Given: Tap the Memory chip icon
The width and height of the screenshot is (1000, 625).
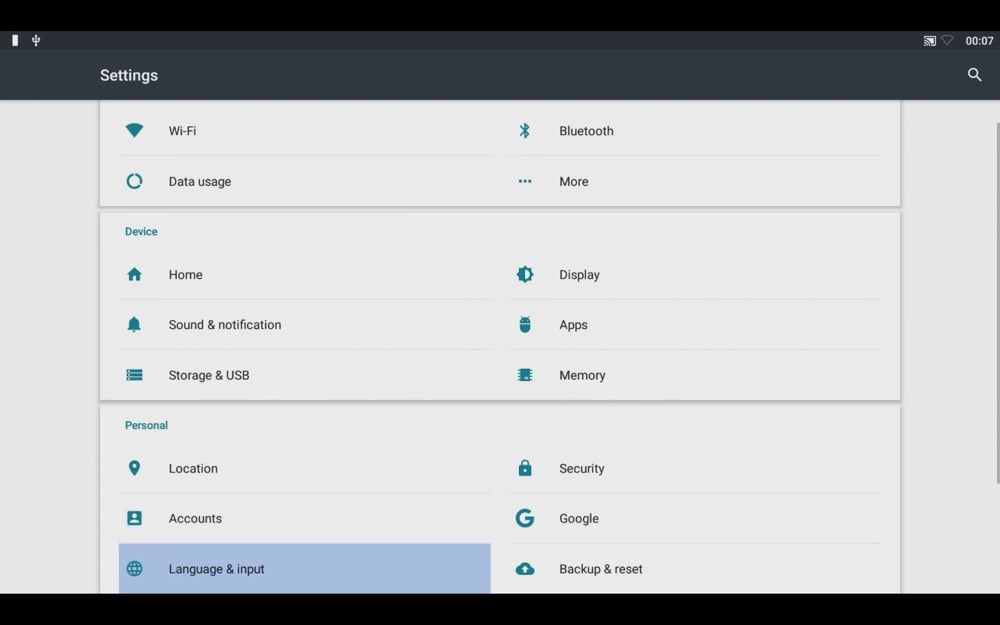Looking at the screenshot, I should point(524,375).
